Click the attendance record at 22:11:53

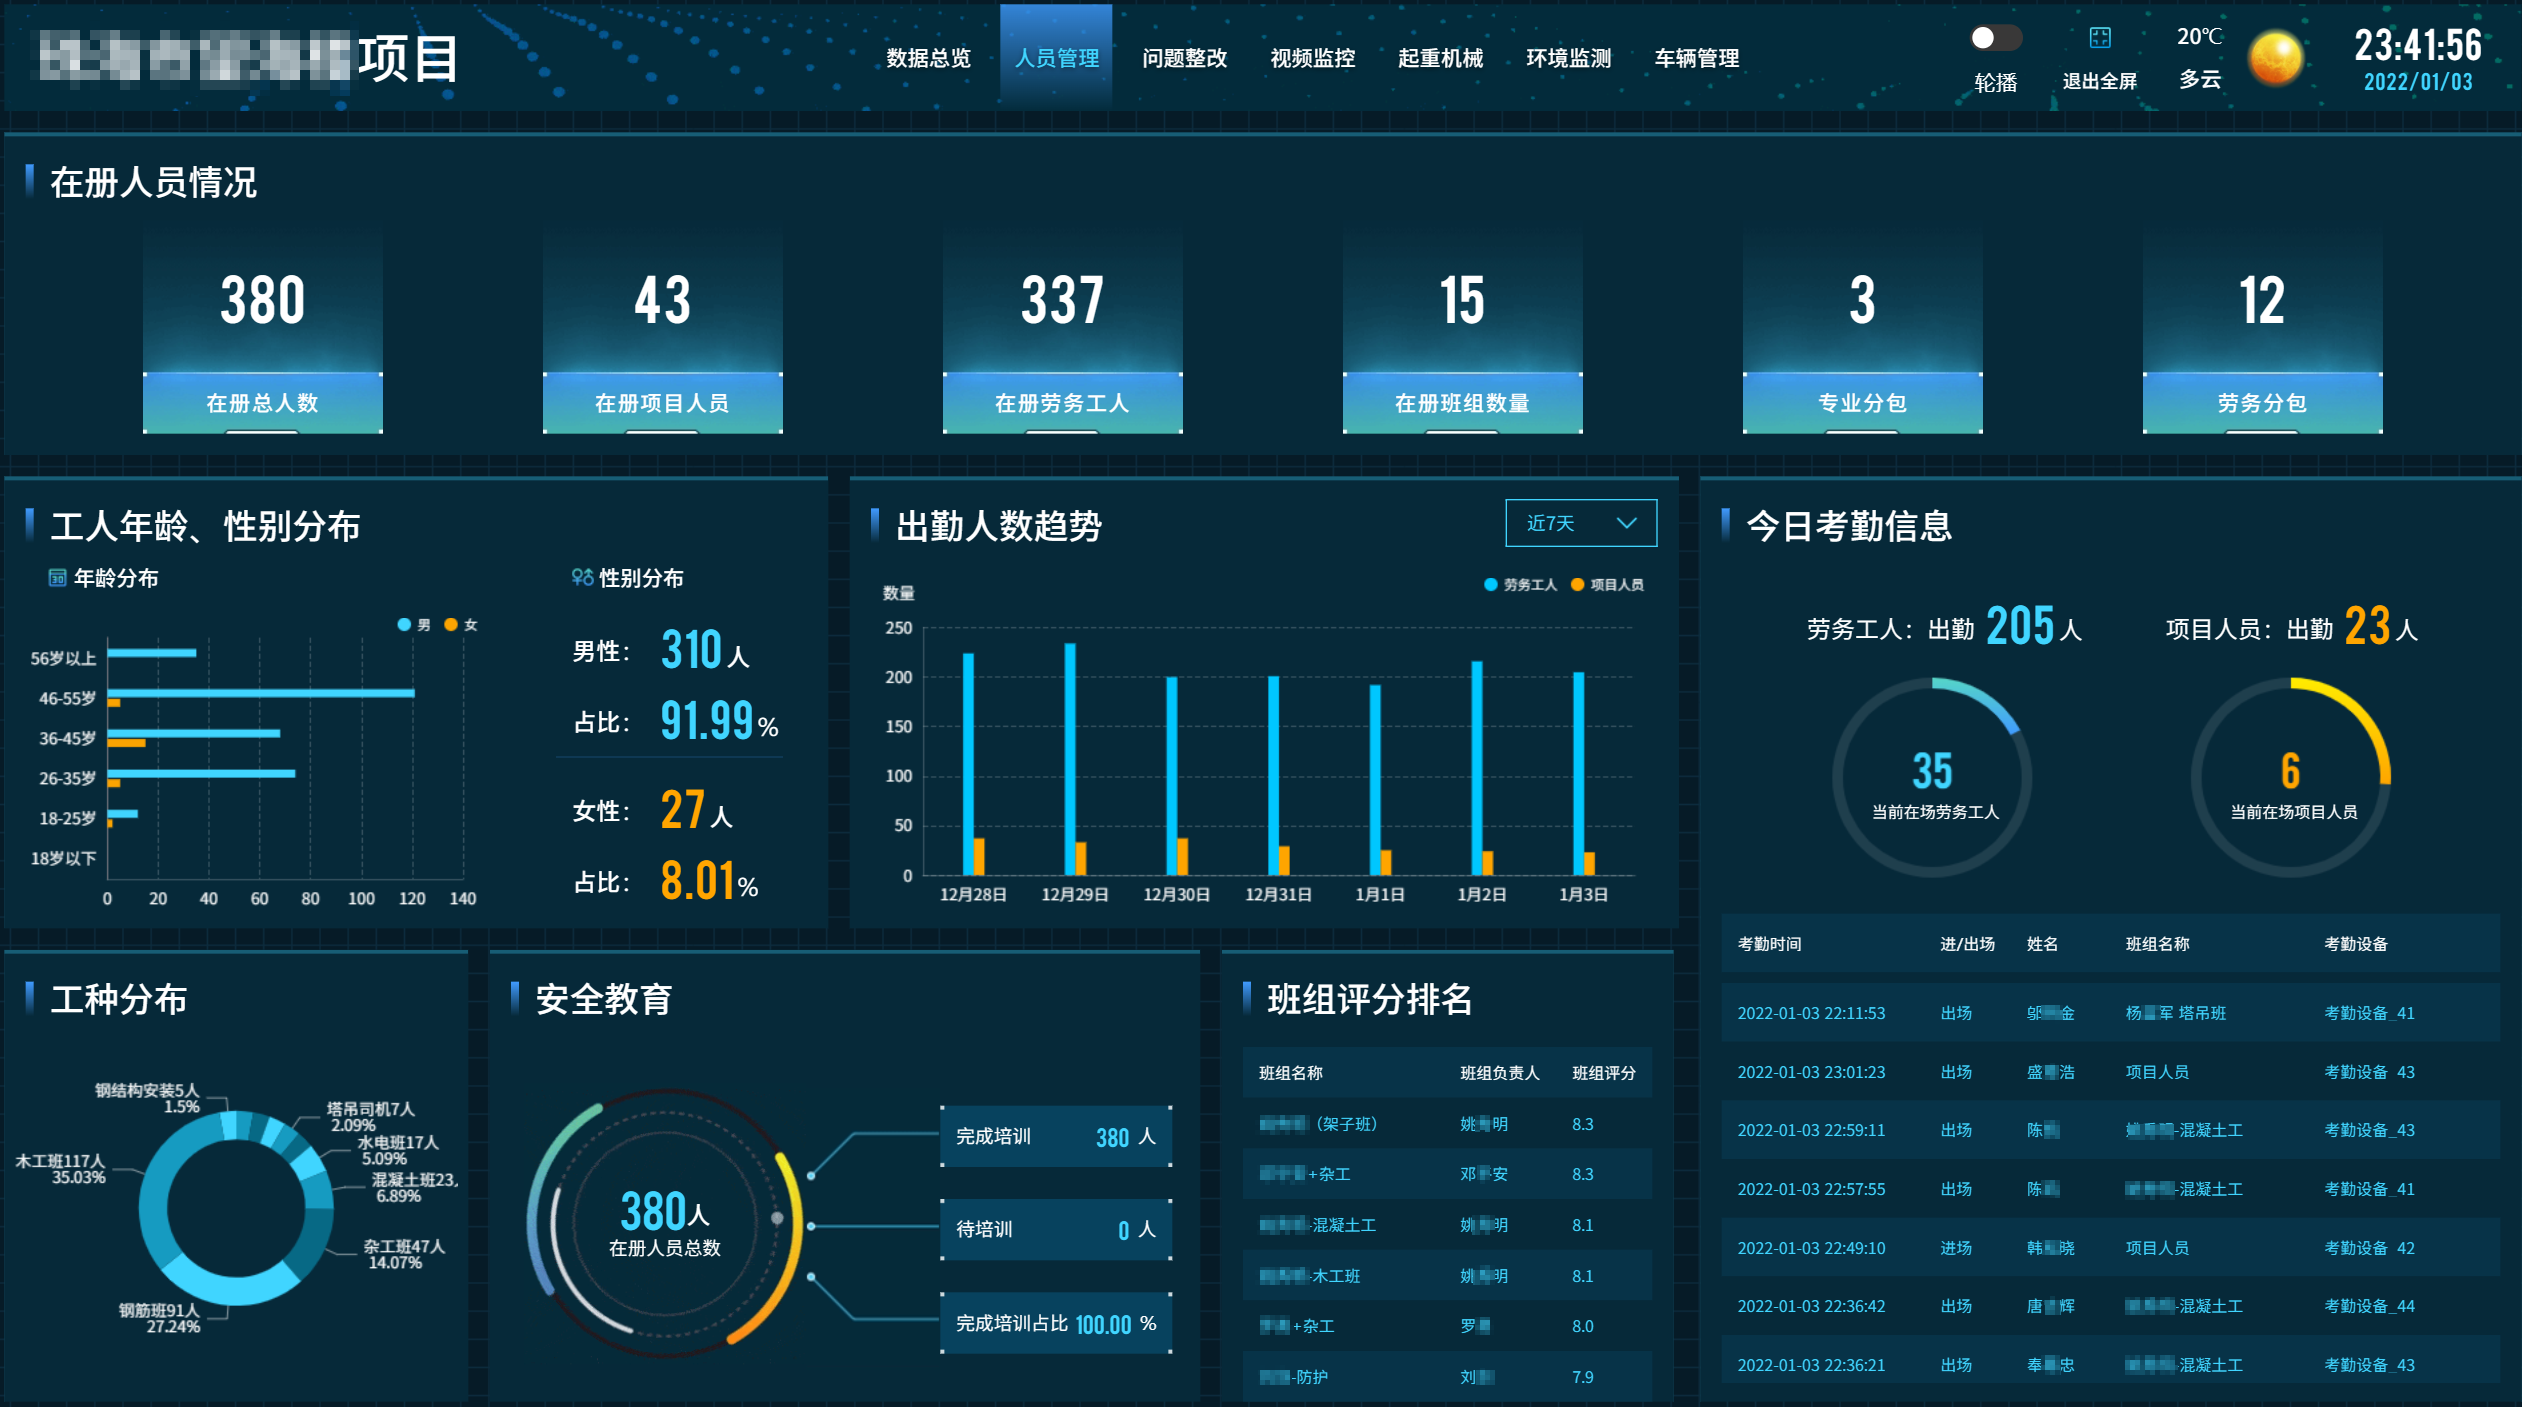click(x=2110, y=1013)
